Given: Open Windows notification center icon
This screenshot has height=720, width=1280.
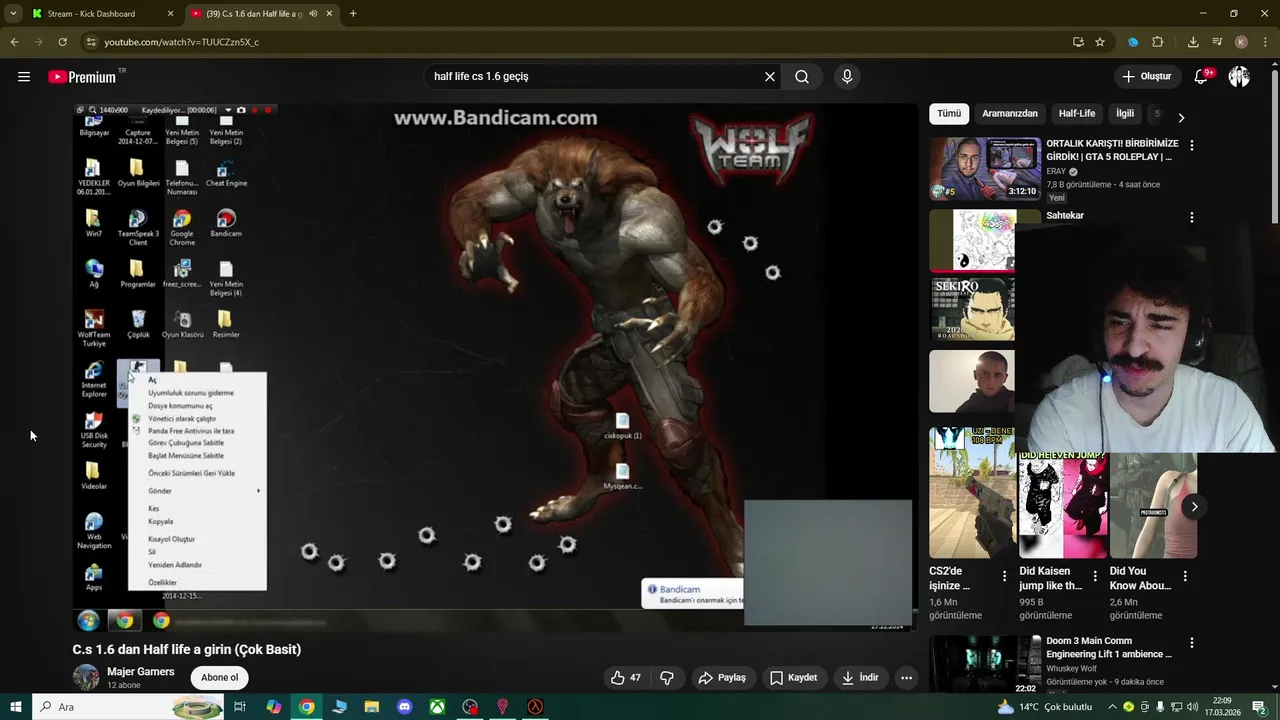Looking at the screenshot, I should [x=1261, y=707].
